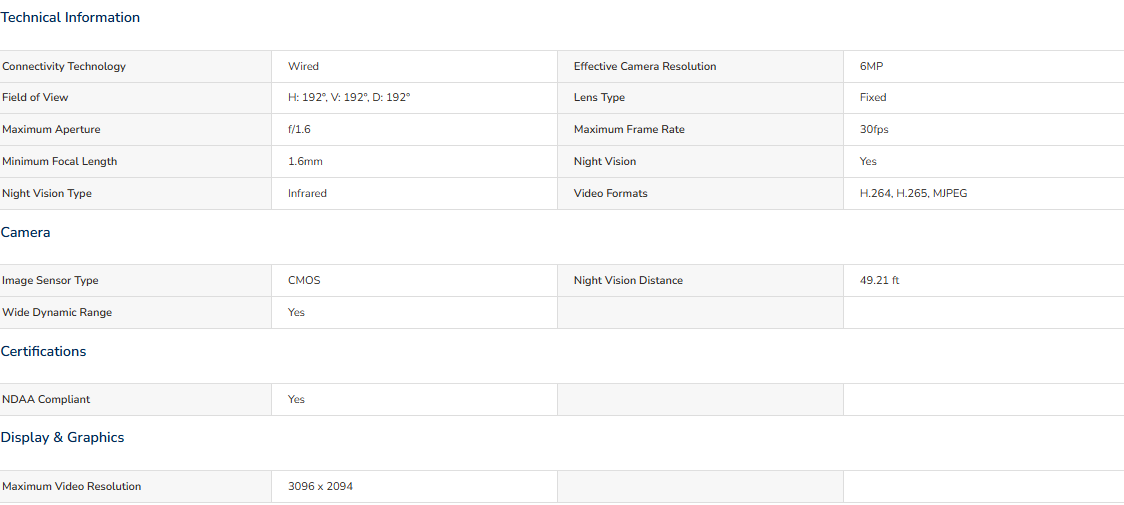1124x505 pixels.
Task: Select the 3096 x 2094 video resolution value
Action: pos(320,486)
